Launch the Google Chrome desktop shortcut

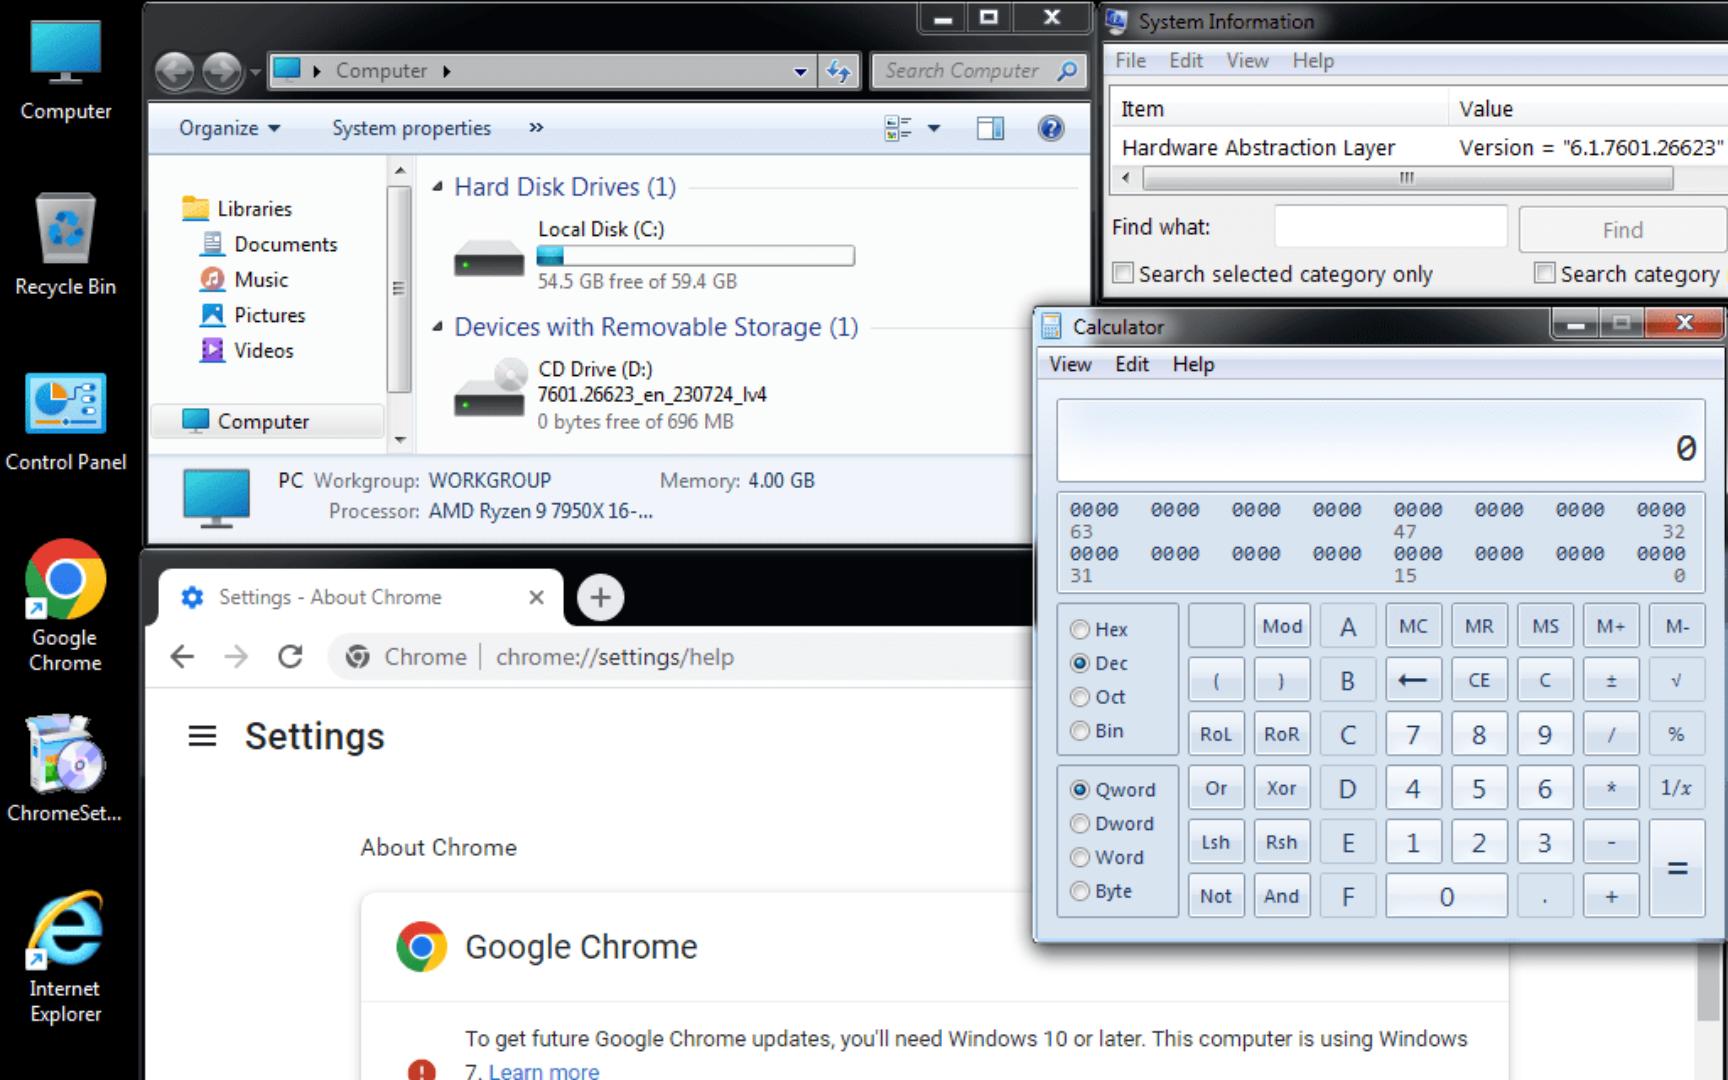(x=66, y=606)
